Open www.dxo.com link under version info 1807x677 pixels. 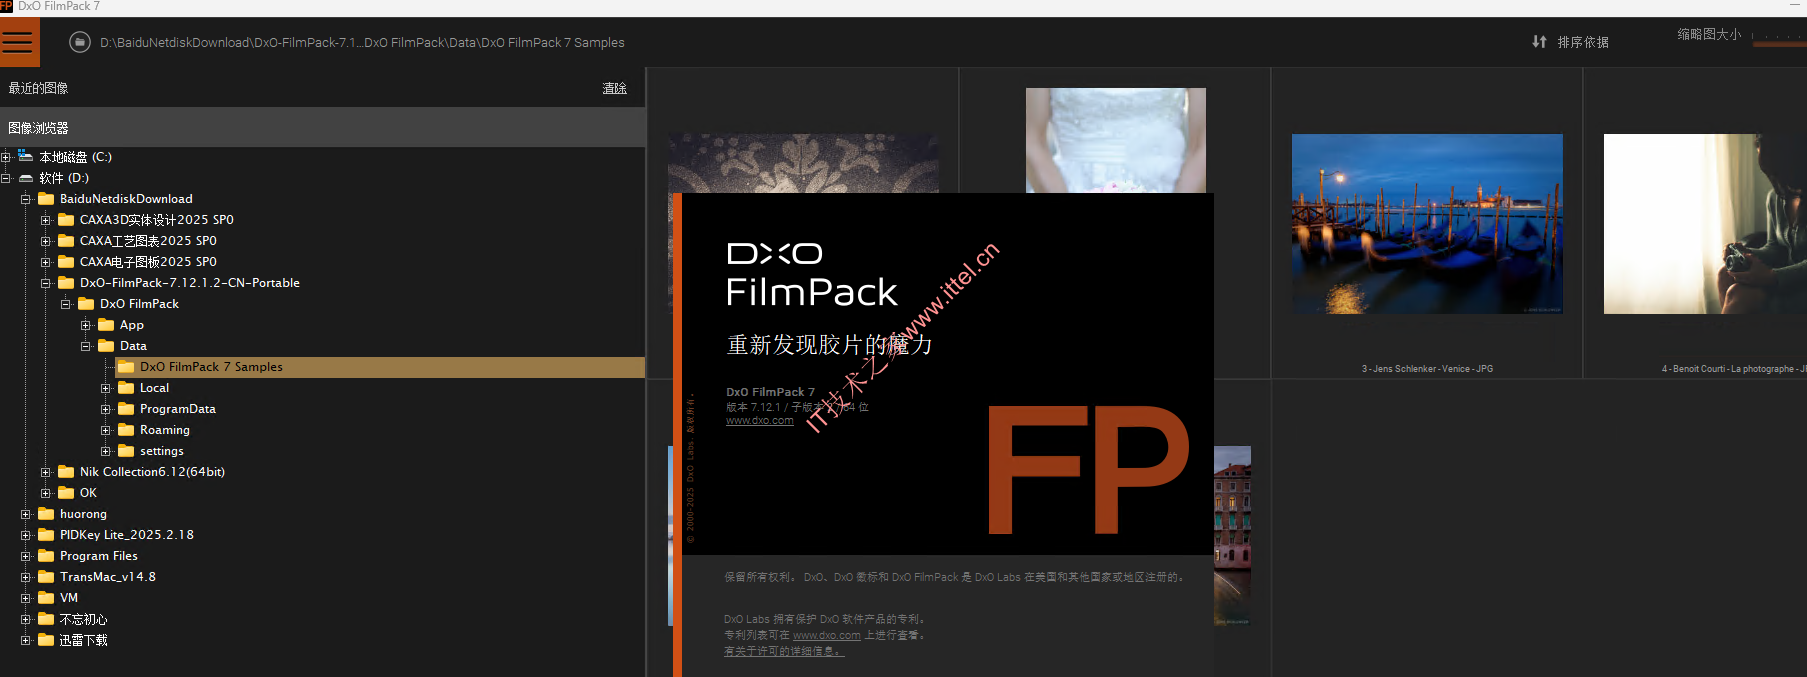(x=760, y=421)
